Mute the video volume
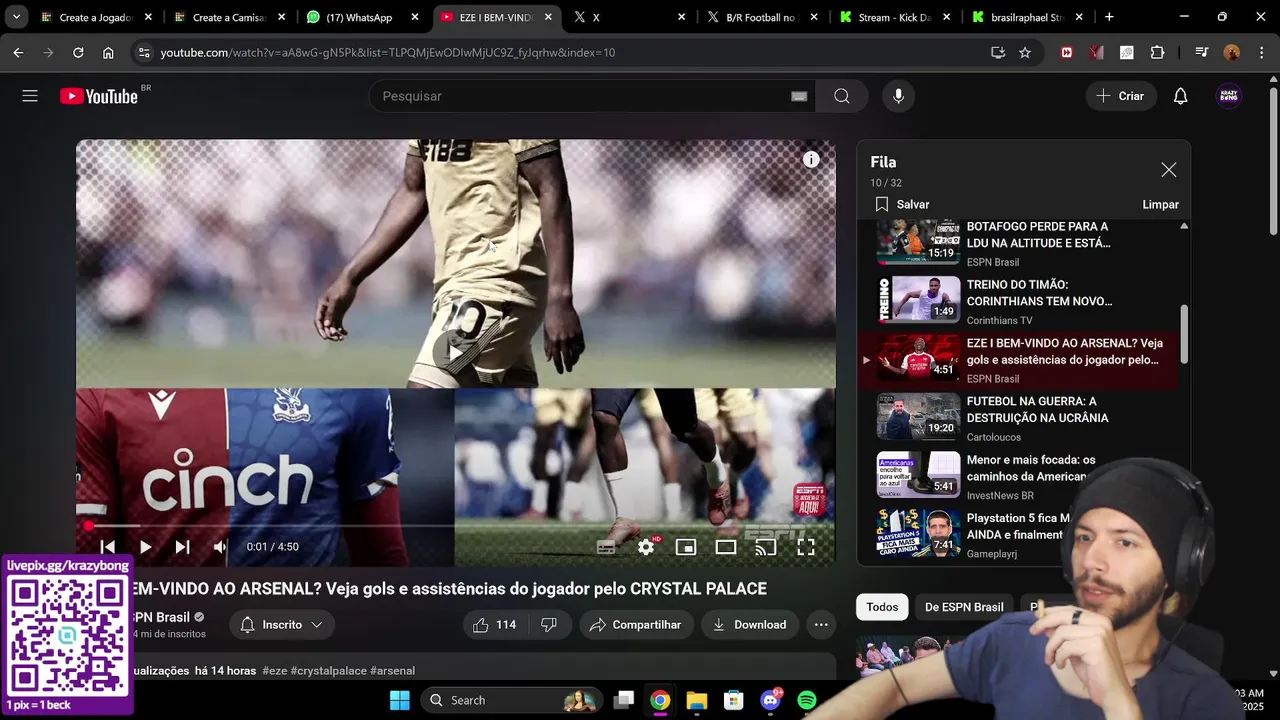The width and height of the screenshot is (1280, 720). [x=220, y=547]
